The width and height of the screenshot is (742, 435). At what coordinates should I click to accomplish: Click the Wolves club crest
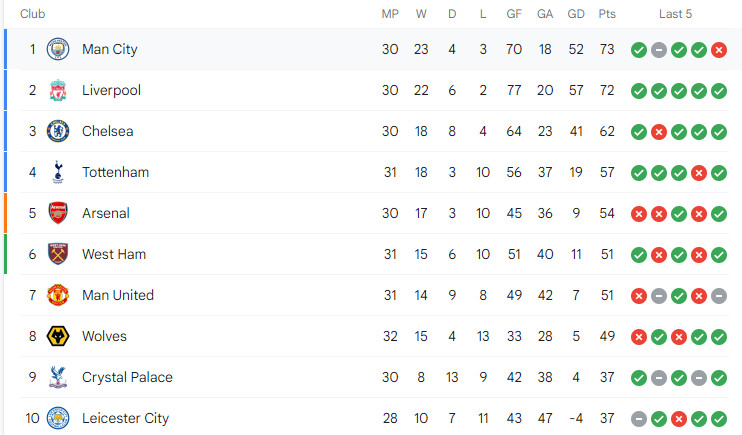click(x=57, y=336)
